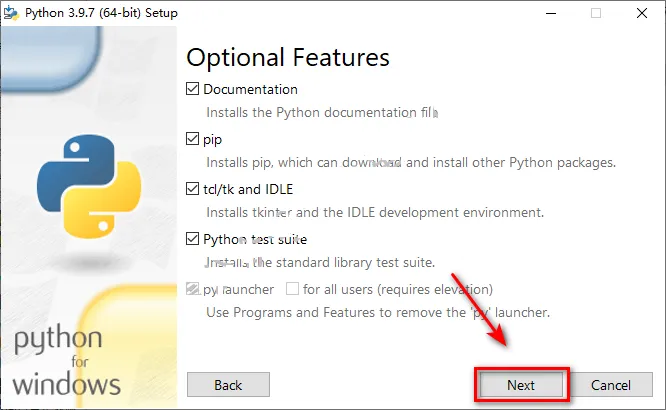Disable the tcl/tk and IDLE checkbox

pyautogui.click(x=192, y=189)
